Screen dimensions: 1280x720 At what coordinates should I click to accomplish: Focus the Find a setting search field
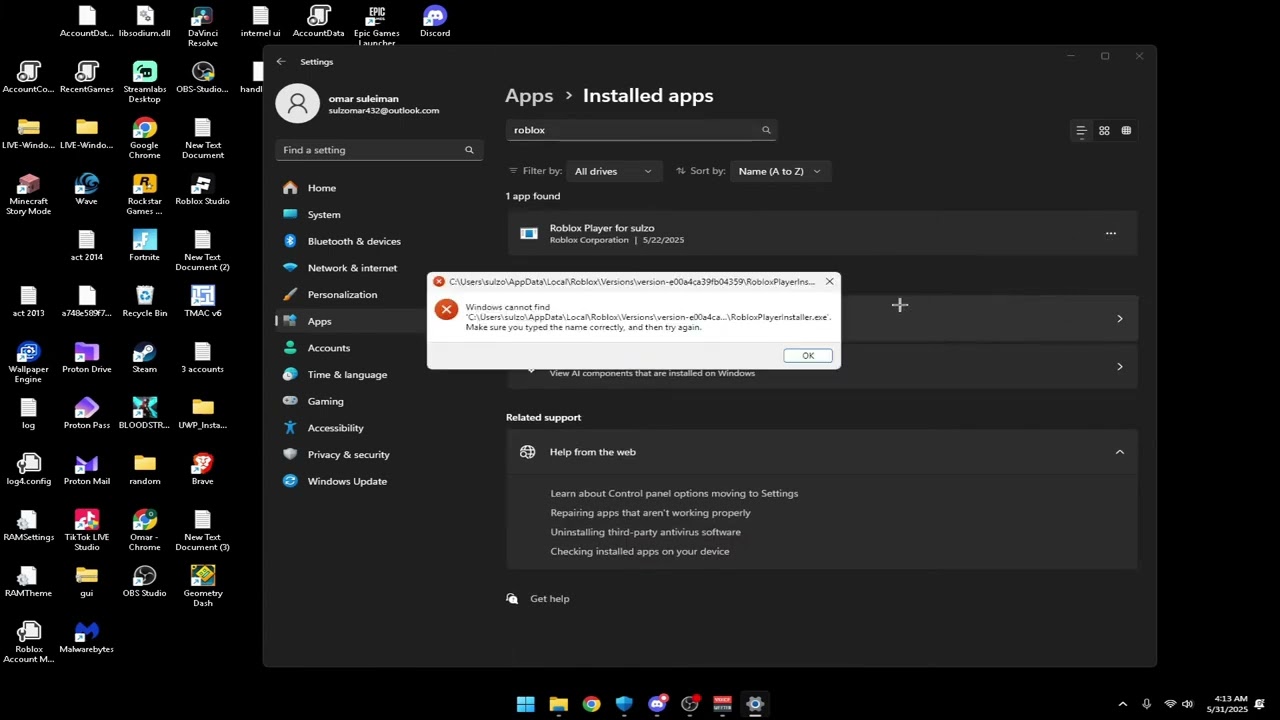[x=379, y=150]
